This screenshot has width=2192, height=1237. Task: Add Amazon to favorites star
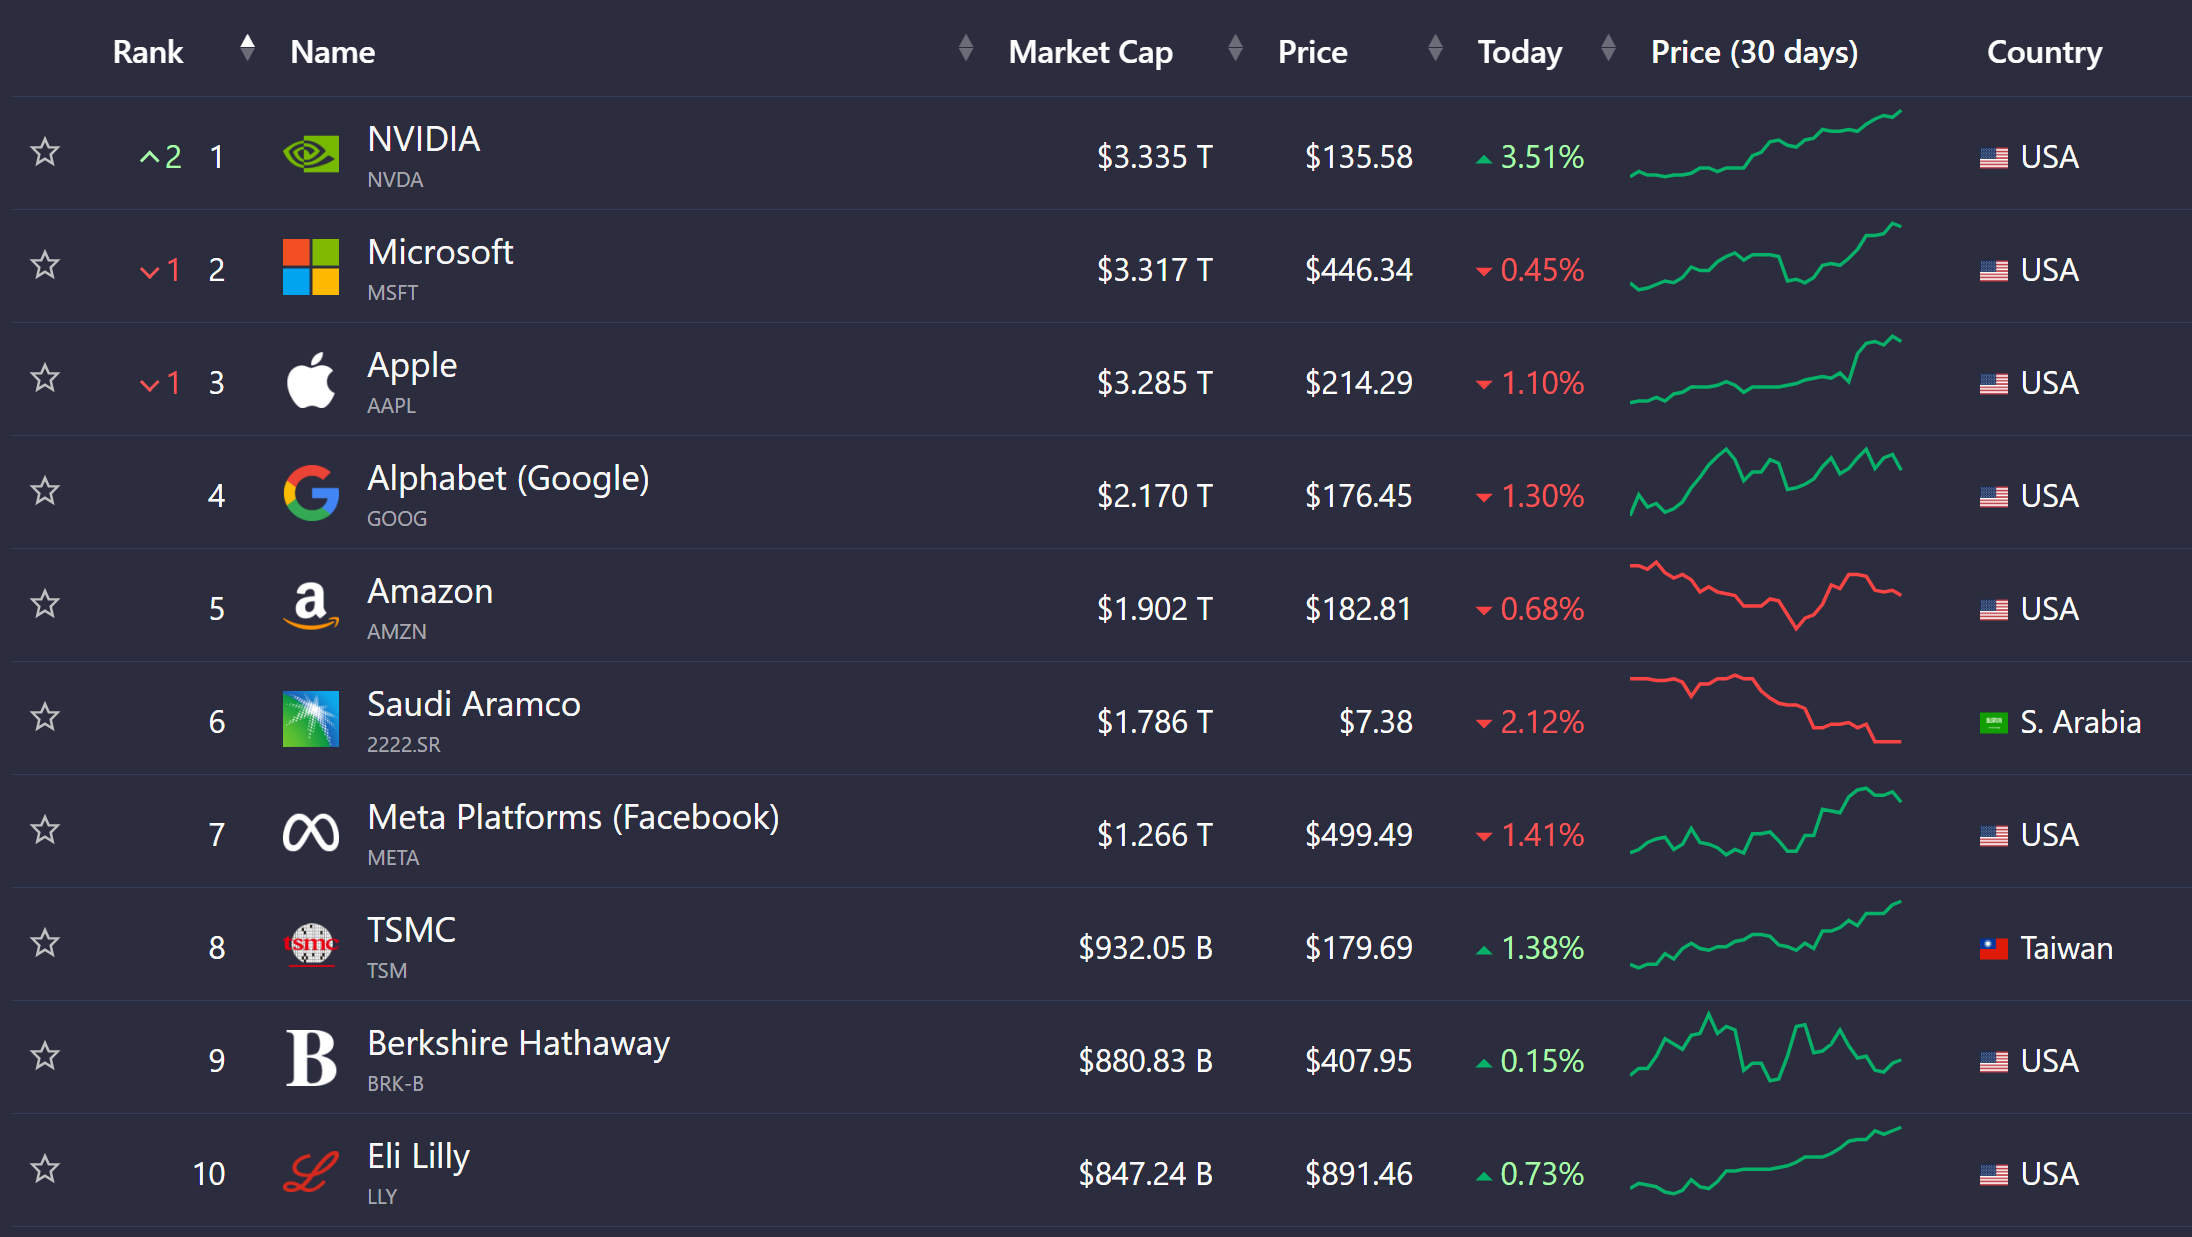(x=45, y=605)
